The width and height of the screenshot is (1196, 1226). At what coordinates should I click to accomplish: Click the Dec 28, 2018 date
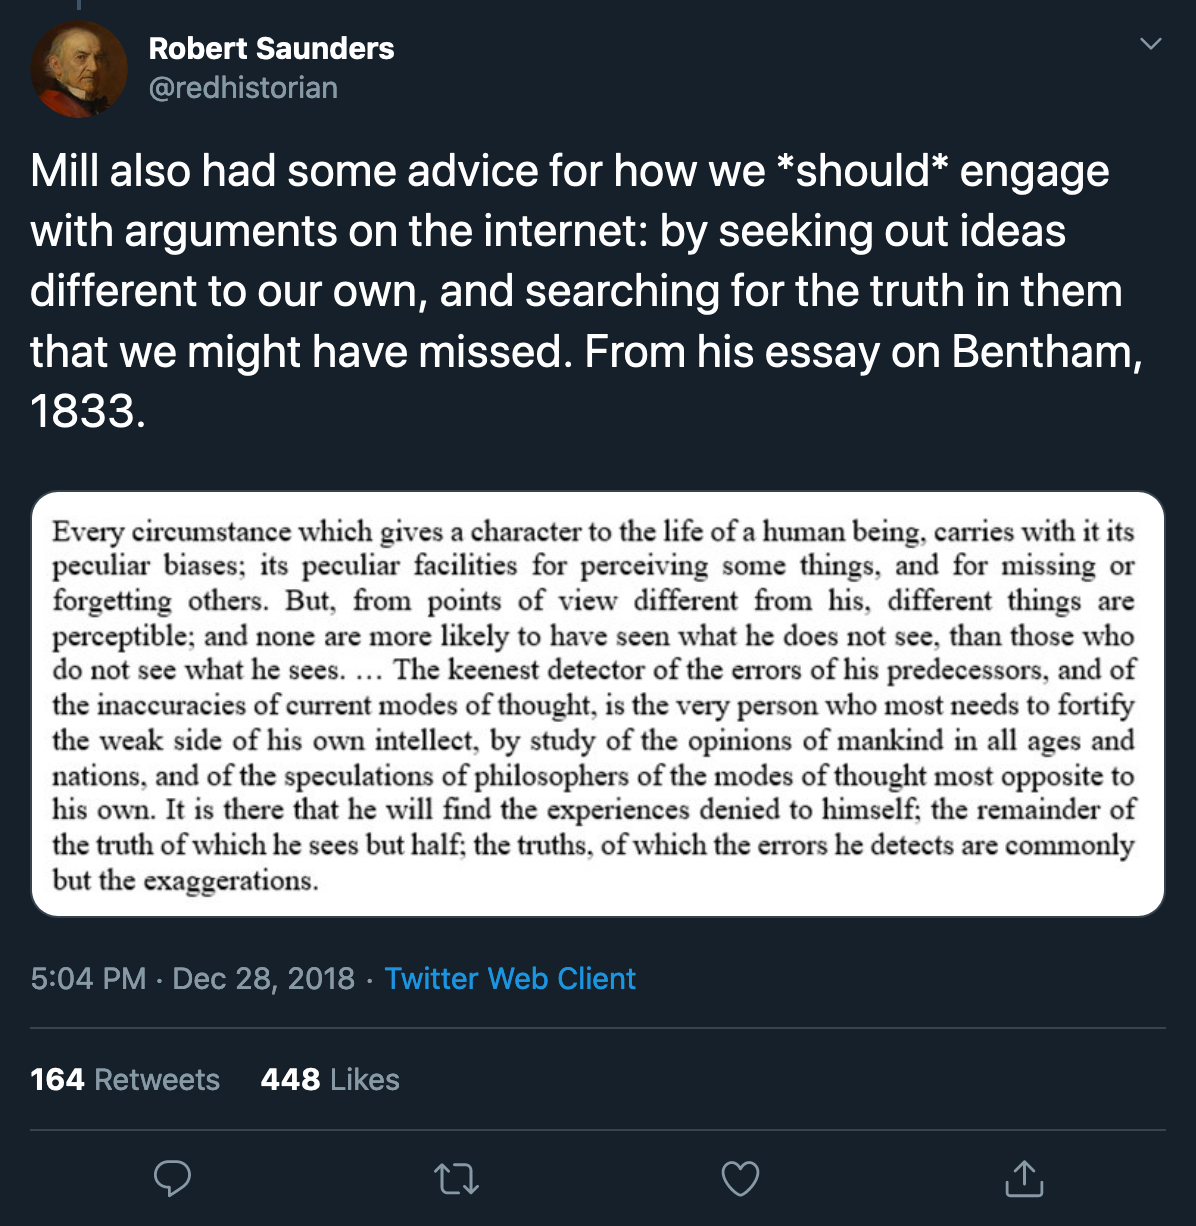tap(264, 978)
